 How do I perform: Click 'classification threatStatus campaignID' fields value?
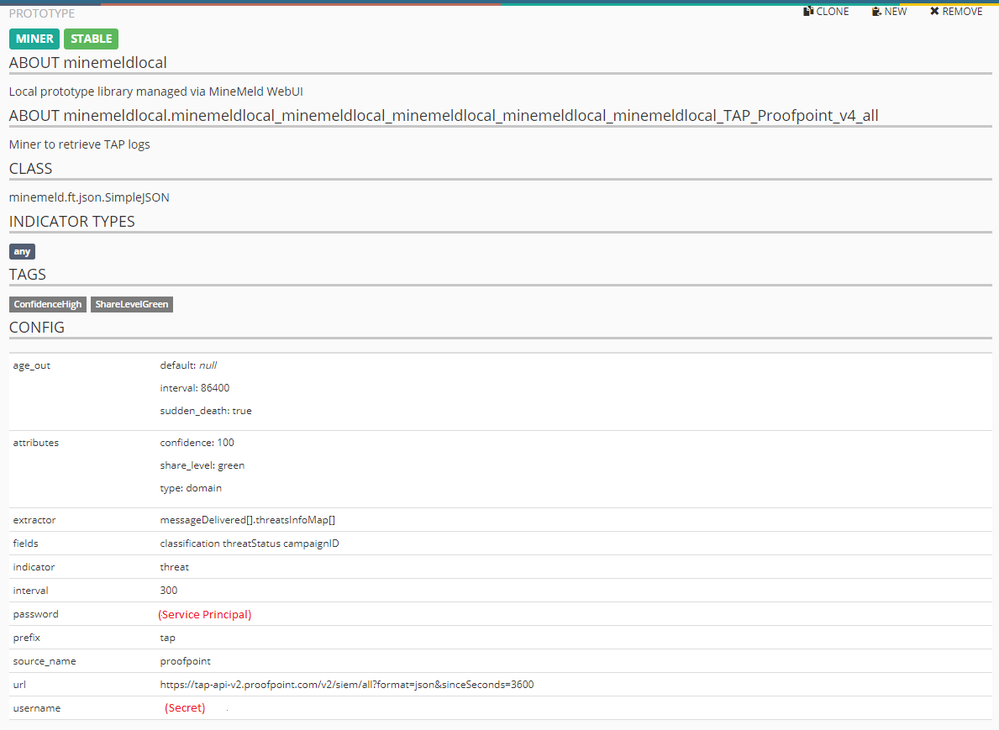250,543
